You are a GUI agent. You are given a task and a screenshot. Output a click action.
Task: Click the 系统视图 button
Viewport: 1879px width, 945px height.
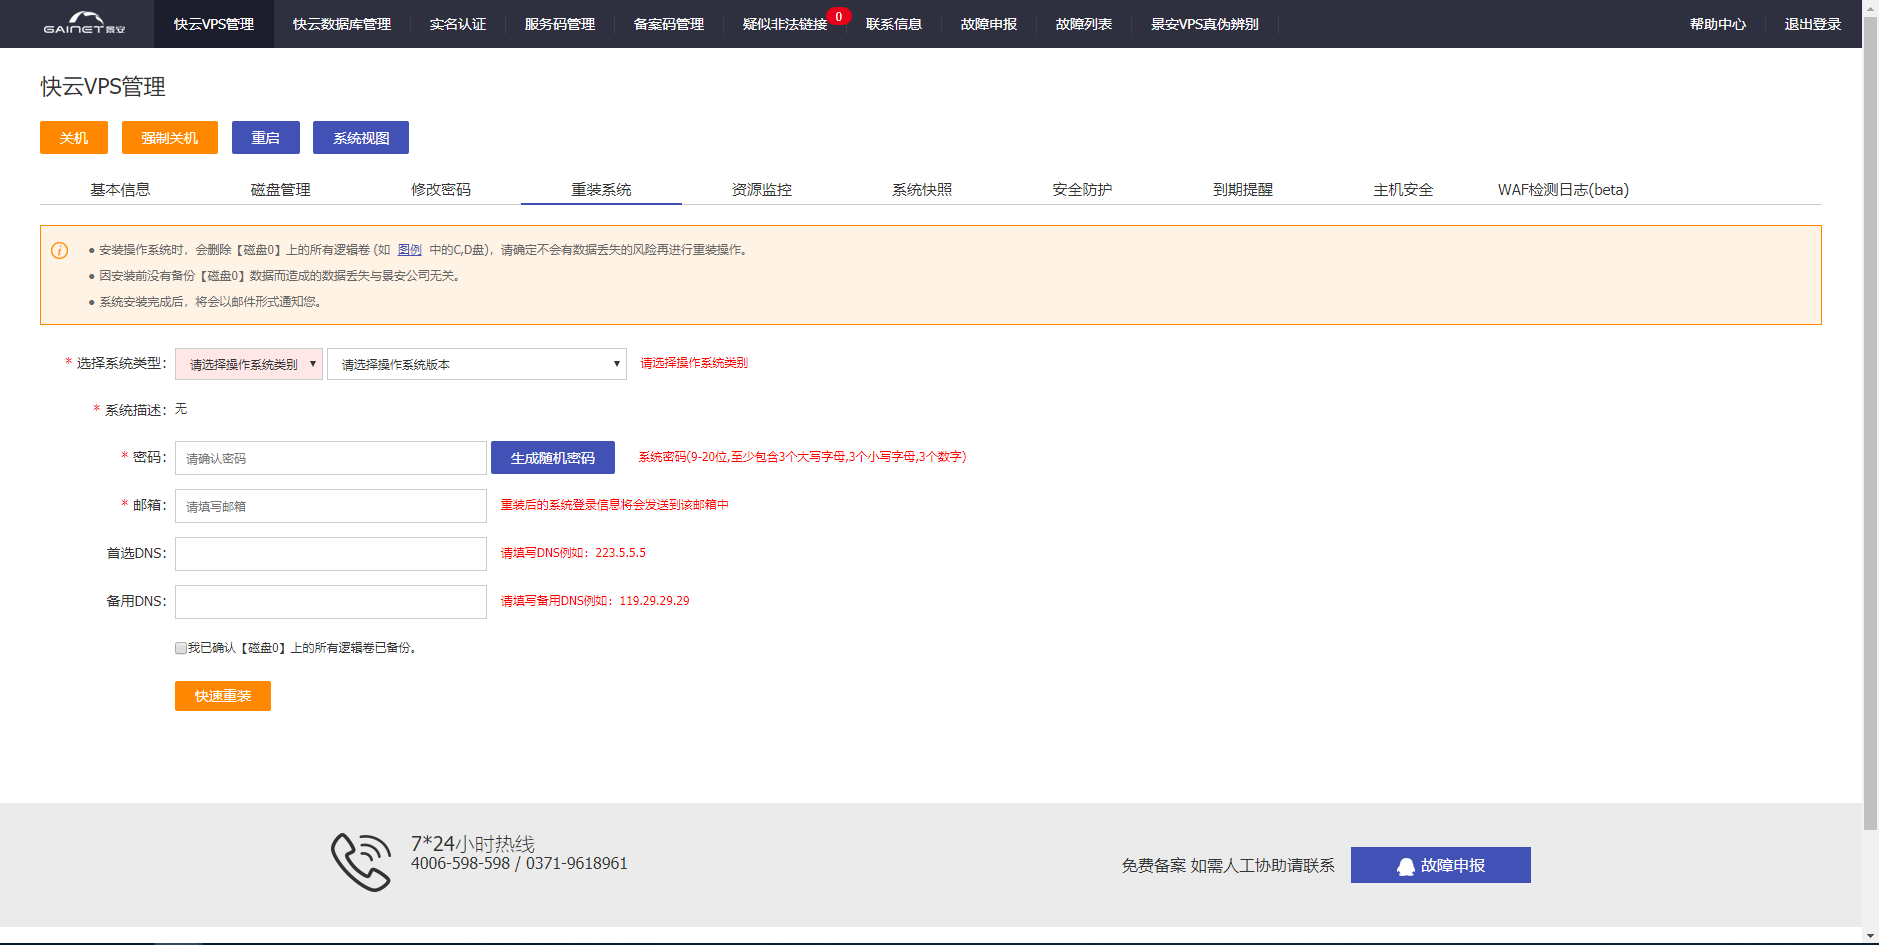(x=361, y=138)
